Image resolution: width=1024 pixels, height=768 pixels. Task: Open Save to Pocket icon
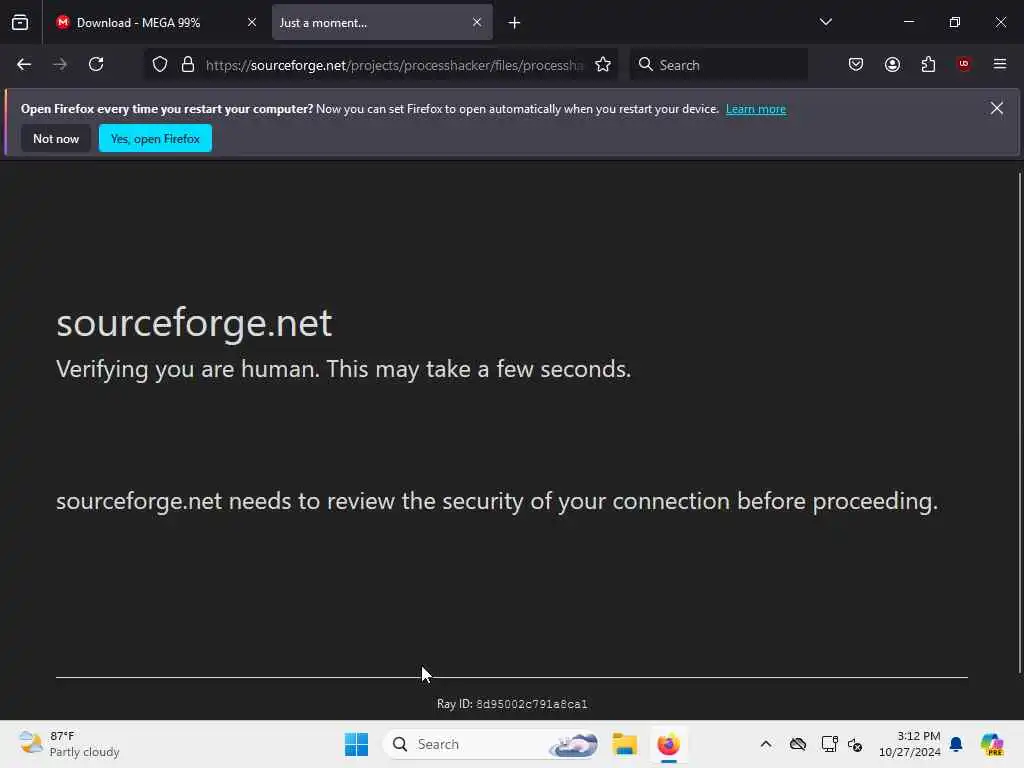tap(856, 65)
